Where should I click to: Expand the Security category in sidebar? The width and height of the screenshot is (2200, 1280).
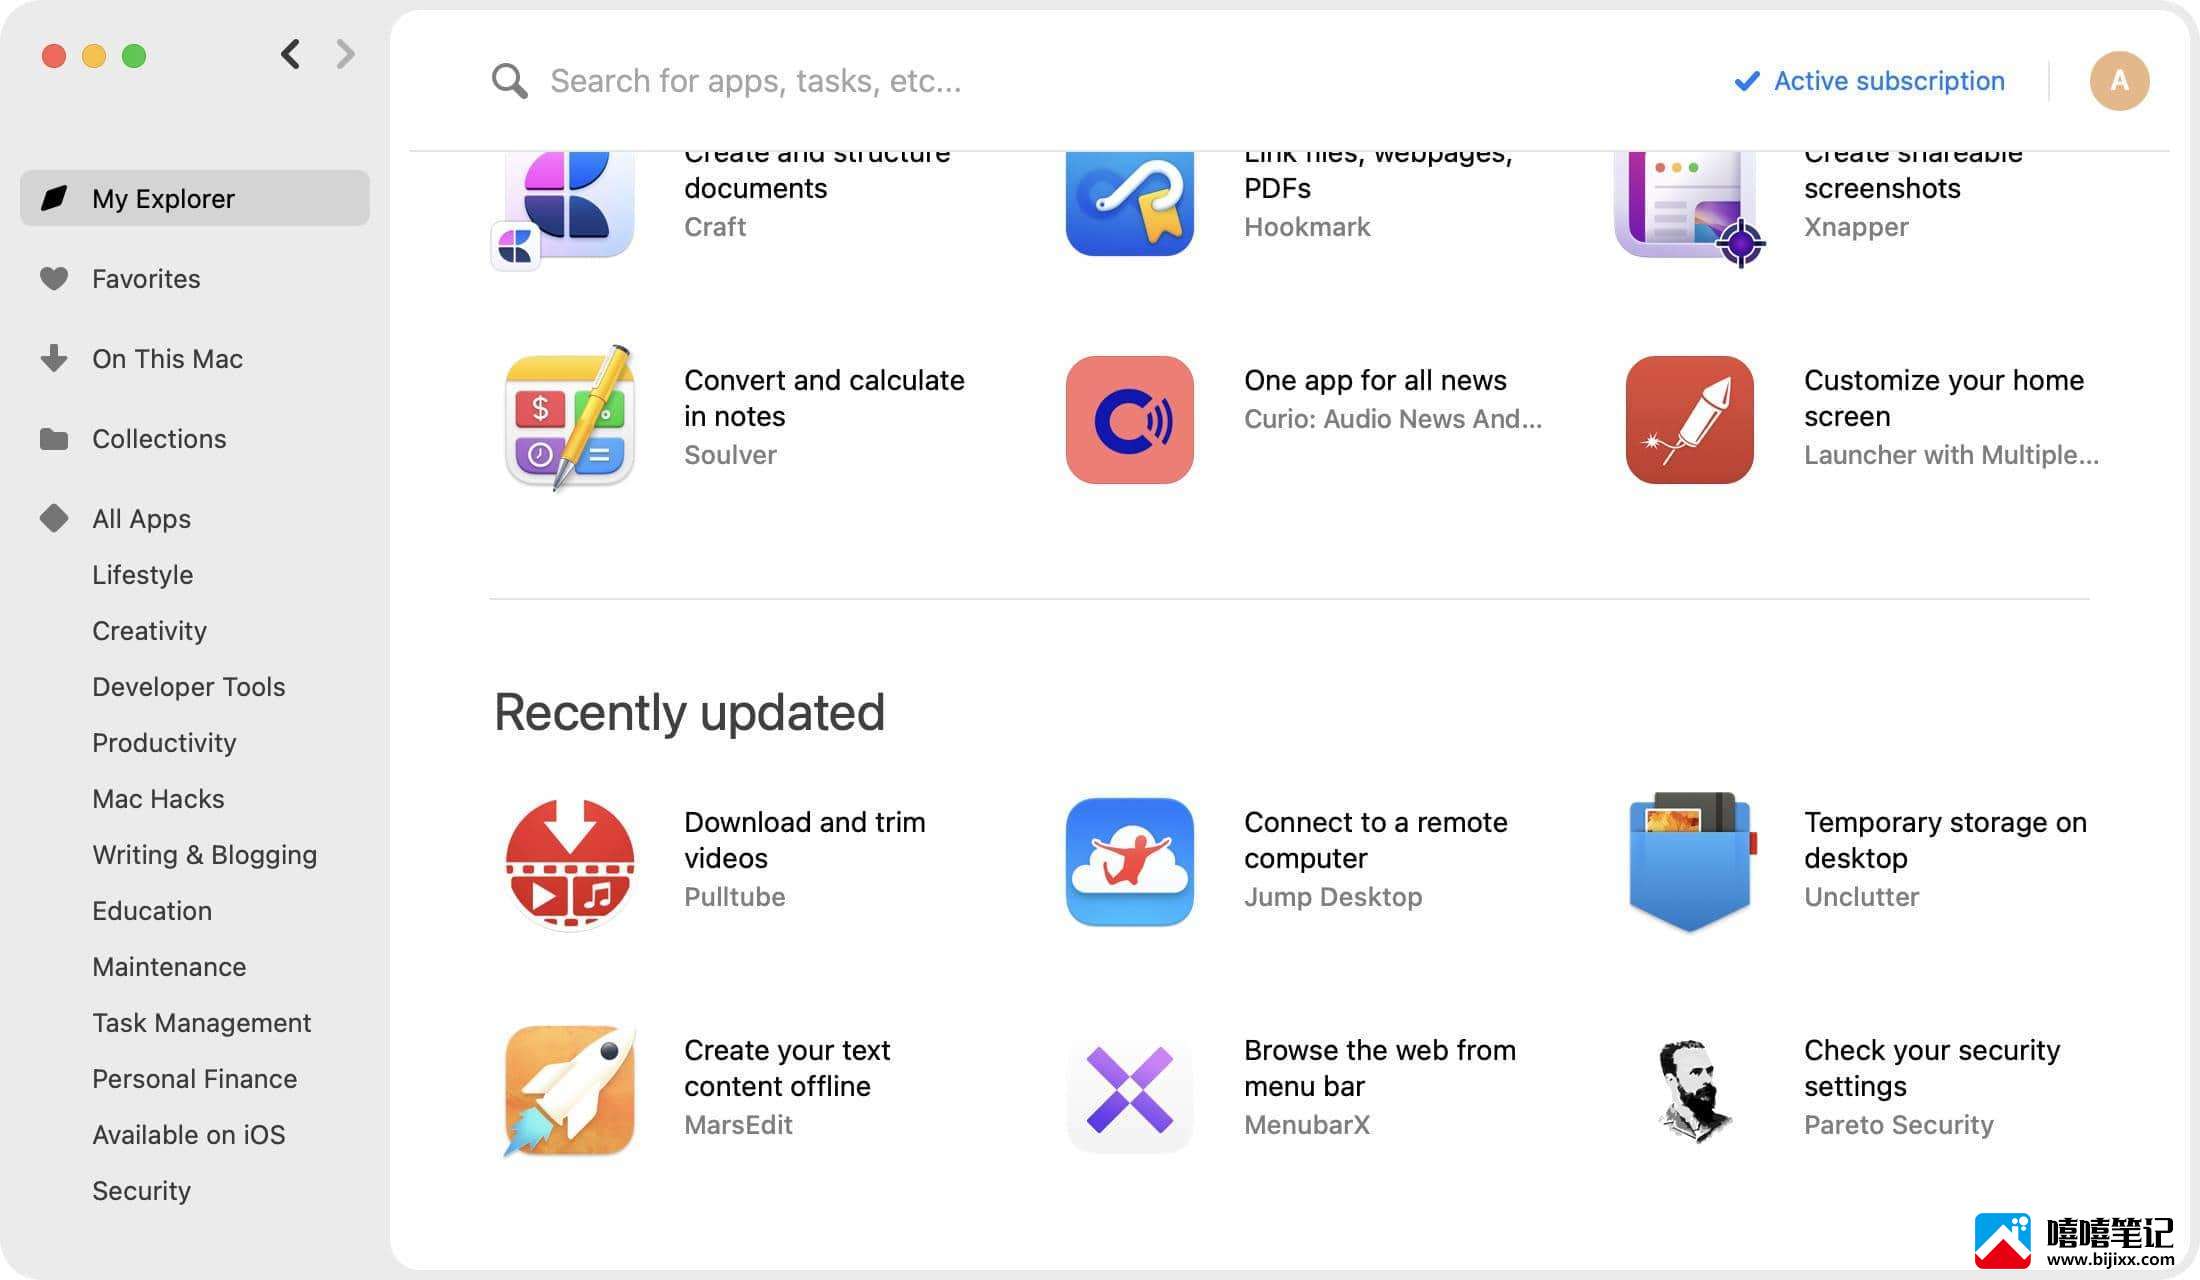(x=140, y=1190)
